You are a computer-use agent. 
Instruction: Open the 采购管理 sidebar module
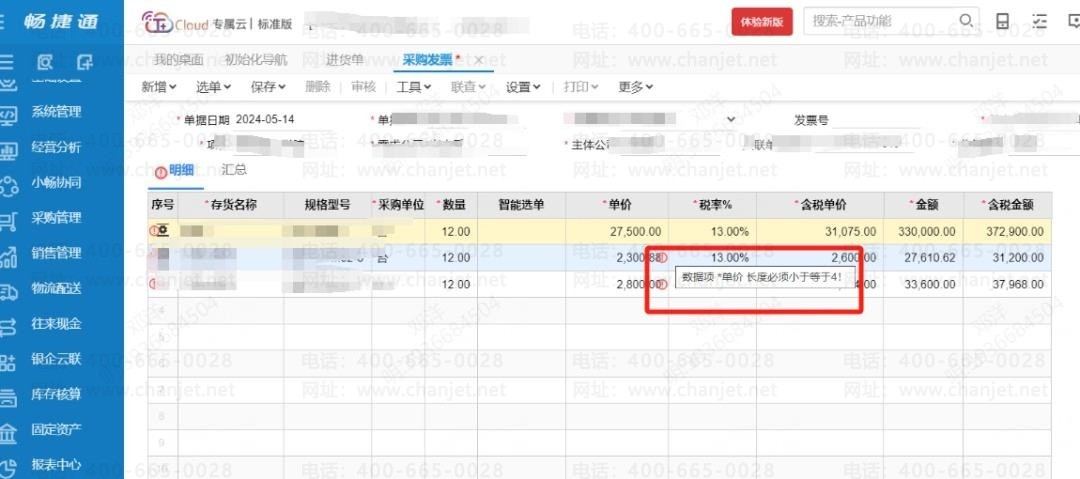click(x=55, y=218)
